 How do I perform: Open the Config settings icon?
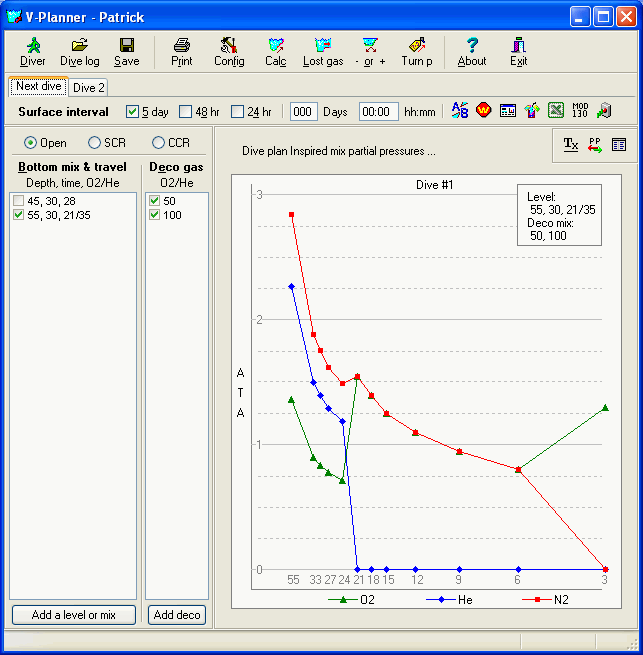click(229, 51)
